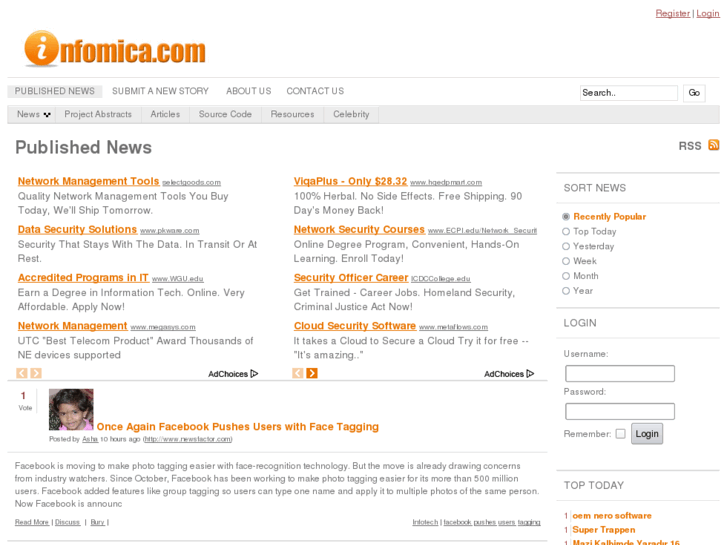Open Submit a New Story tab
Screen dimensions: 727x545
(160, 91)
